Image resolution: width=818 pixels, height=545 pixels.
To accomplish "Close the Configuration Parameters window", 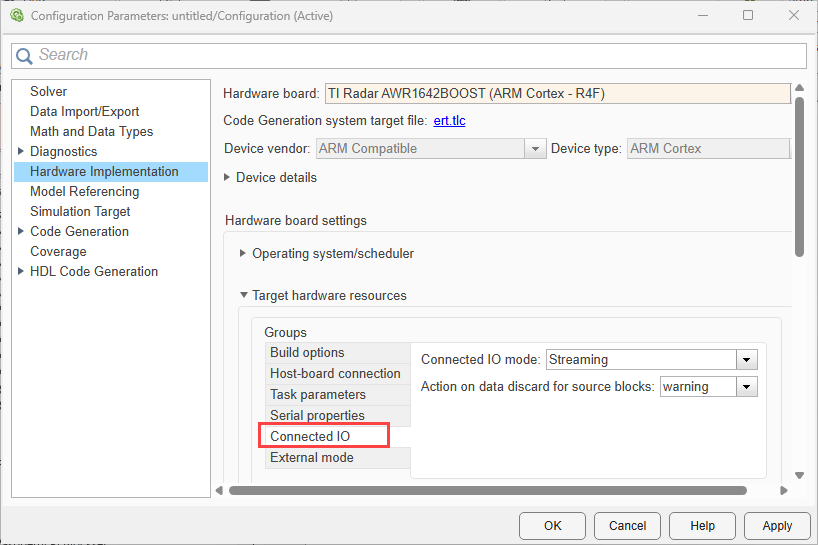I will pos(793,16).
